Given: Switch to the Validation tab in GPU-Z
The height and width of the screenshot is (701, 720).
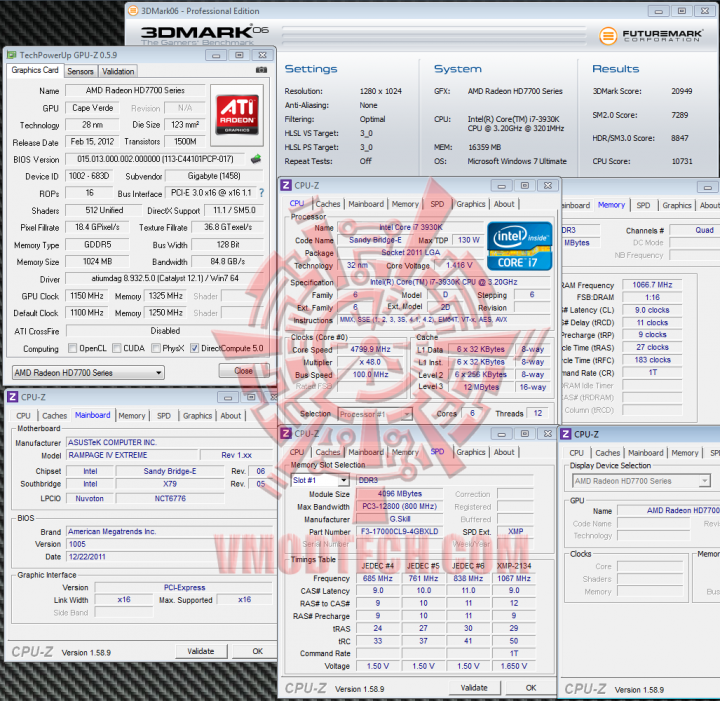Looking at the screenshot, I should pyautogui.click(x=118, y=71).
